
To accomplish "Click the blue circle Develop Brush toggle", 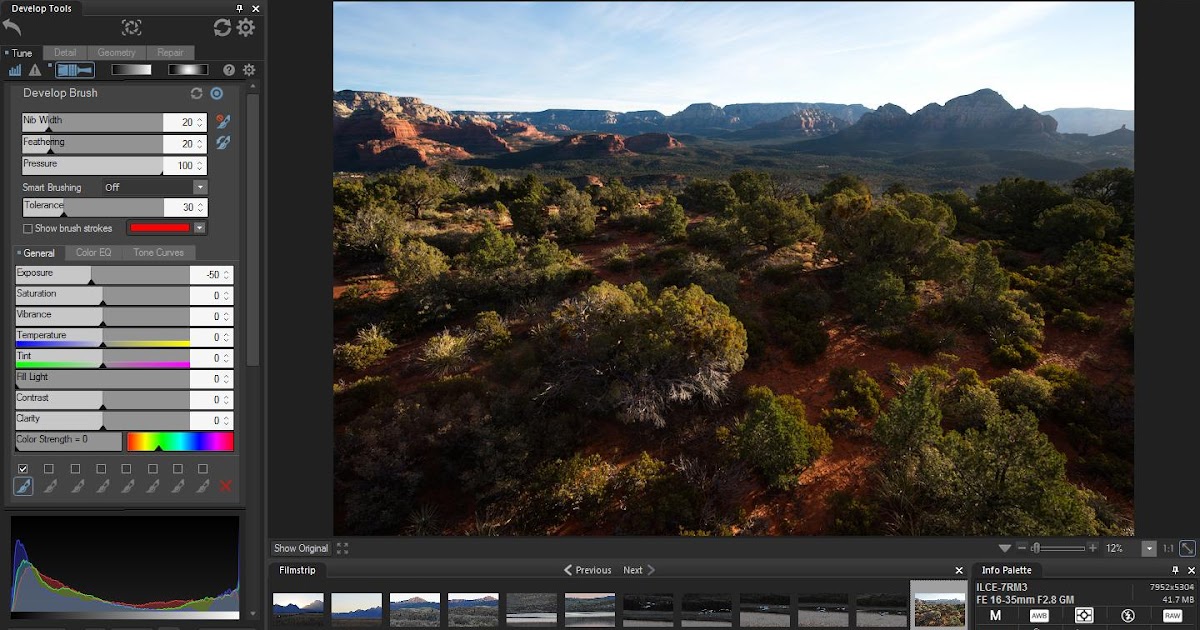I will [x=216, y=93].
